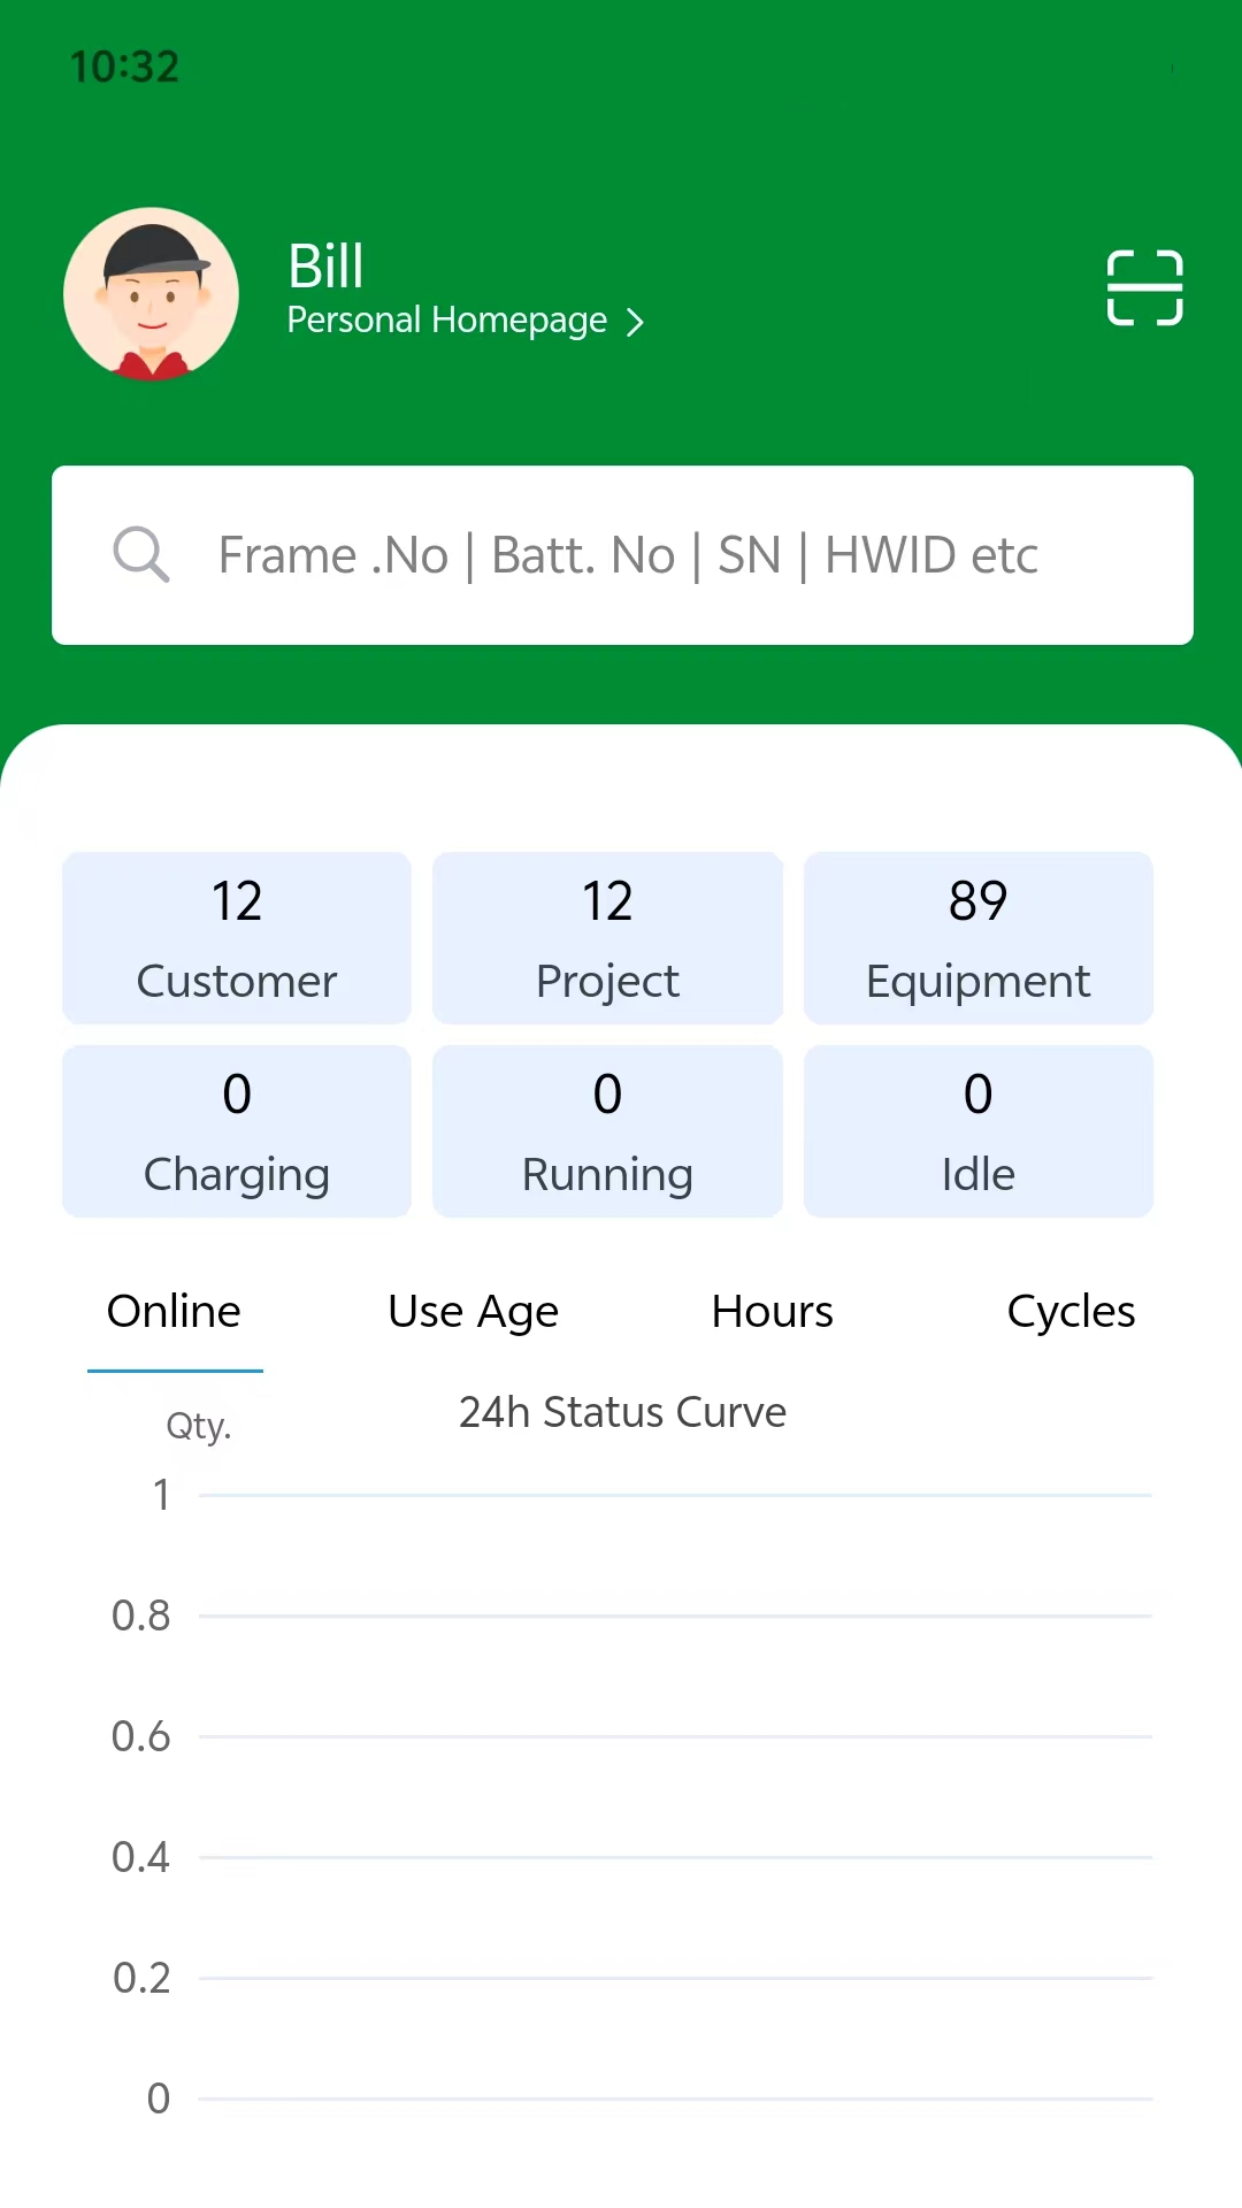Select the Charging status tile

pos(237,1131)
